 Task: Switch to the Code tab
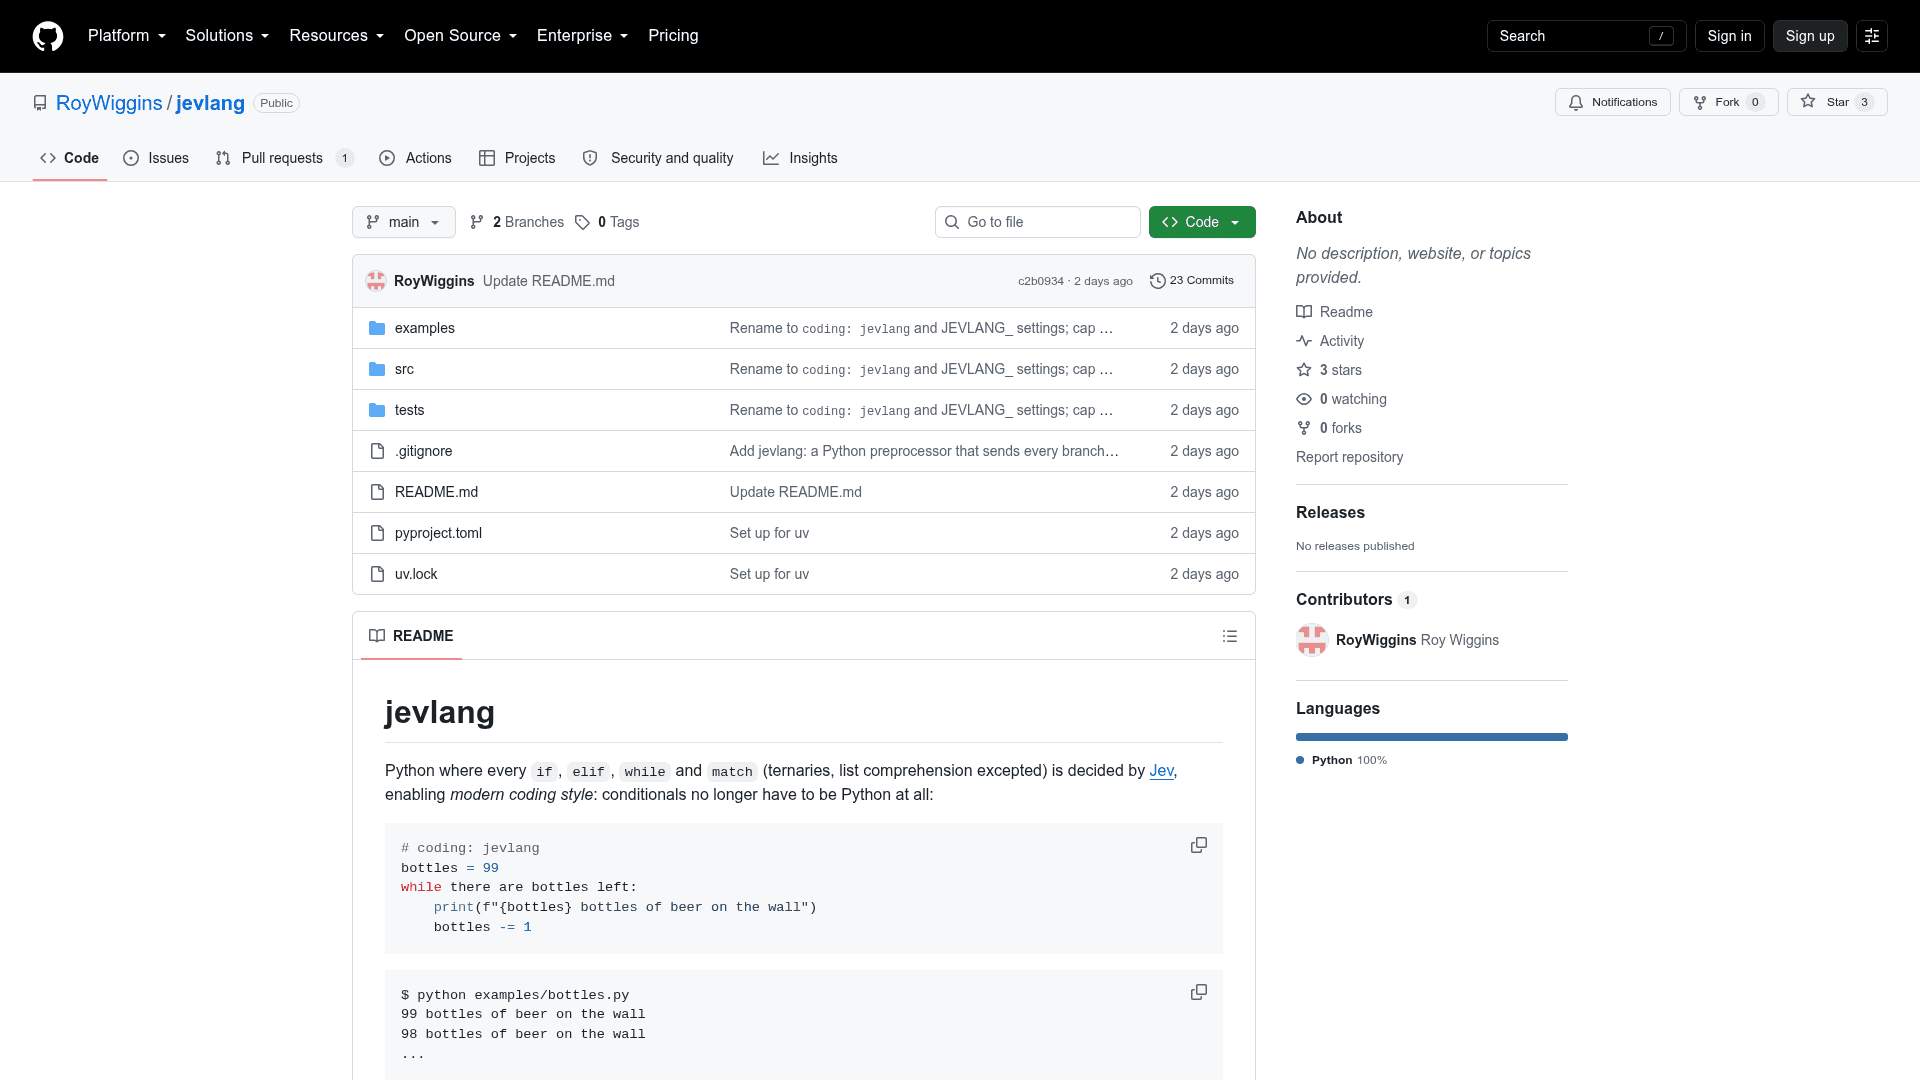tap(70, 158)
